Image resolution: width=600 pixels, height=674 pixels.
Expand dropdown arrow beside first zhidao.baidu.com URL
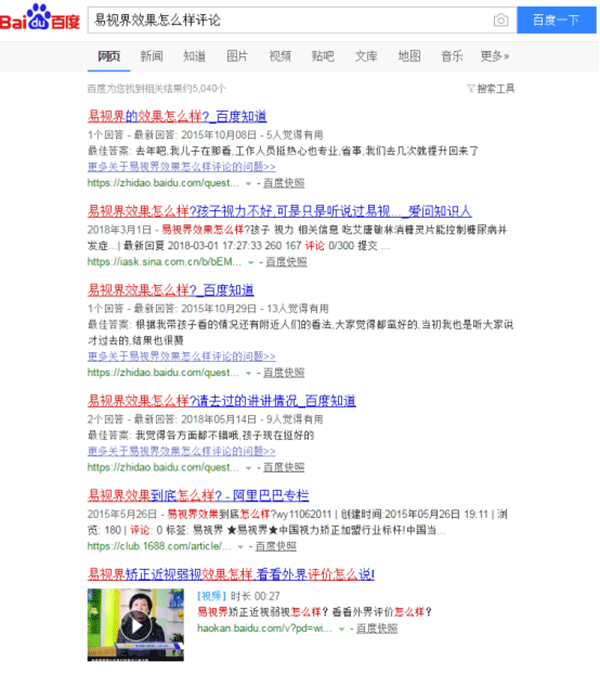pyautogui.click(x=249, y=184)
